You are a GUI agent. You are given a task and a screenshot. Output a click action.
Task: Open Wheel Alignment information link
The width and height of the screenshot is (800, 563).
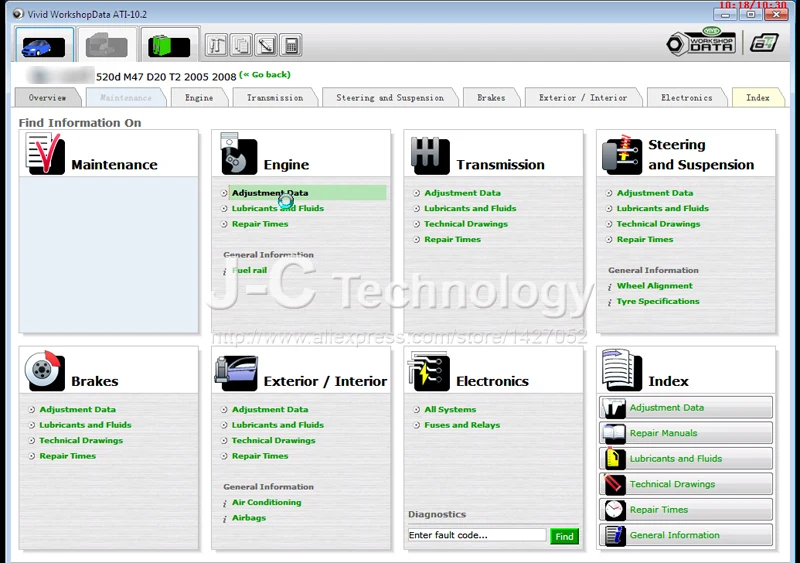(x=655, y=285)
